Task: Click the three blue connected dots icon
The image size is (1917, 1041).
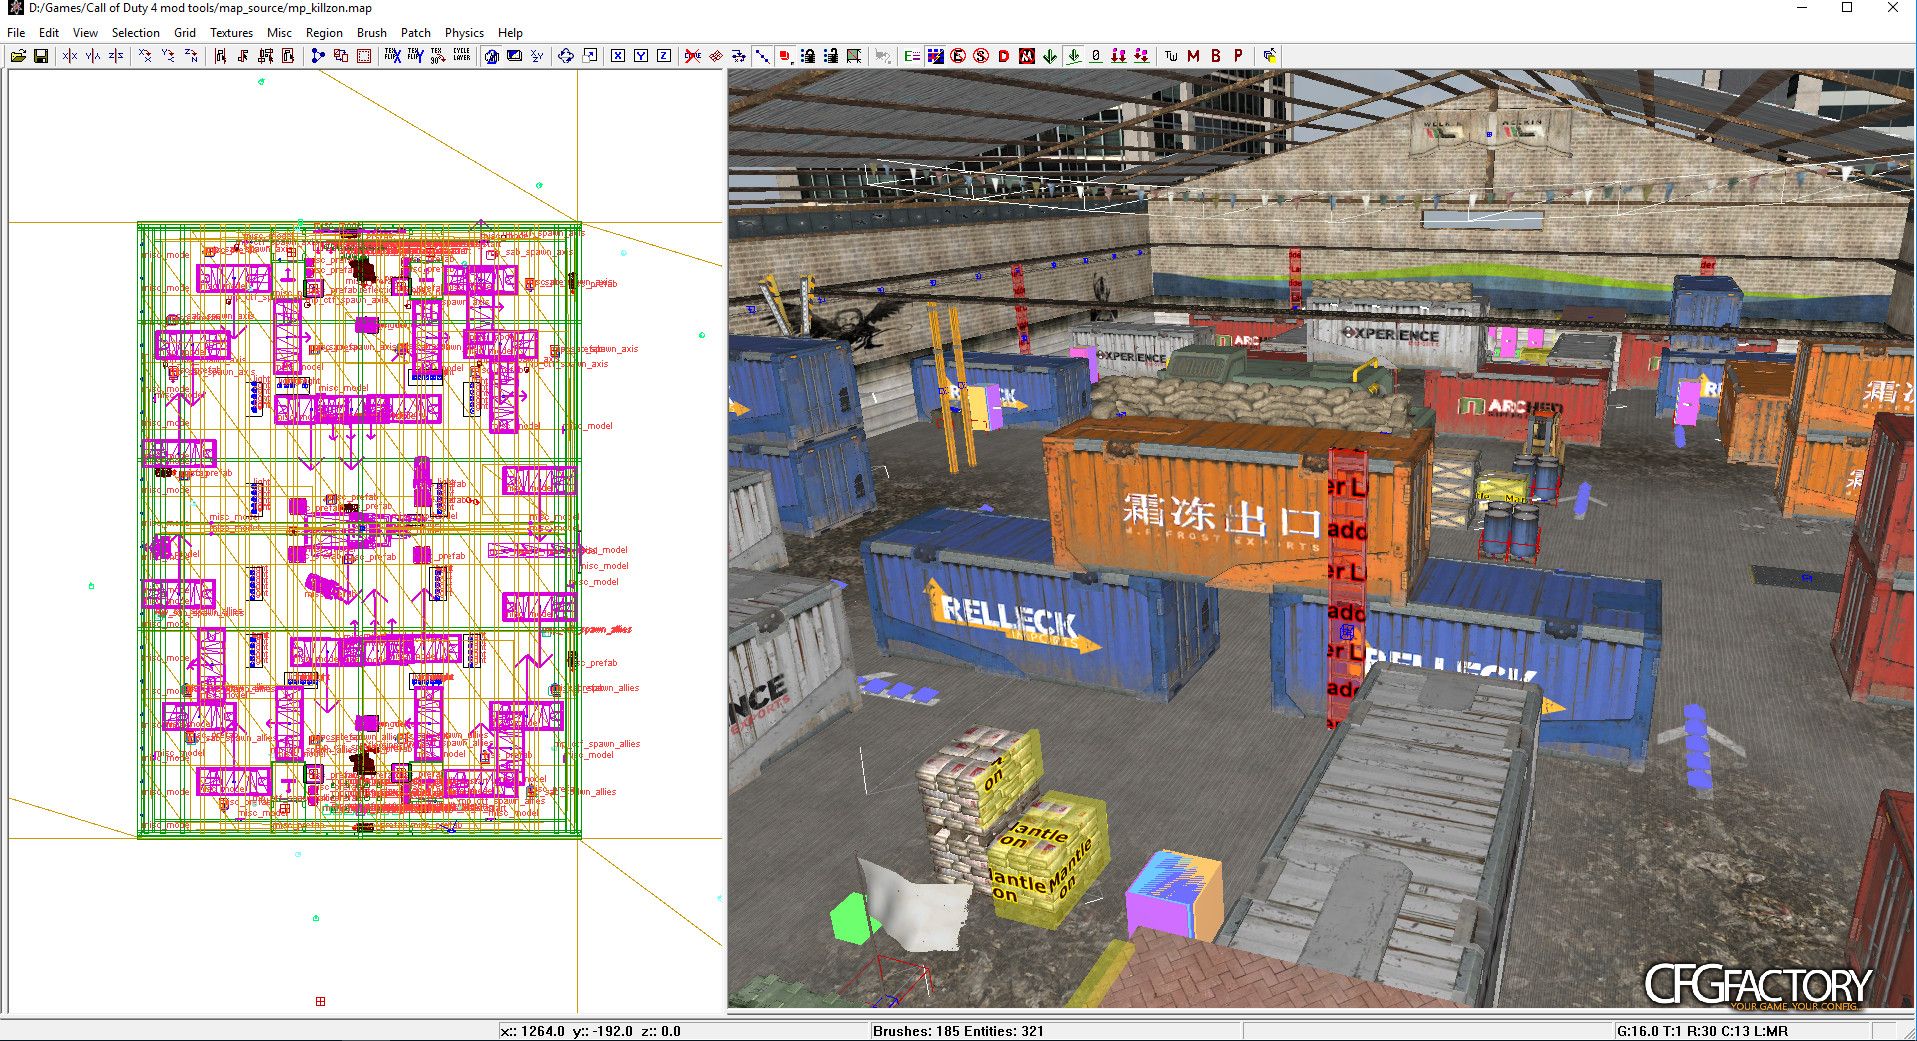Action: tap(318, 56)
